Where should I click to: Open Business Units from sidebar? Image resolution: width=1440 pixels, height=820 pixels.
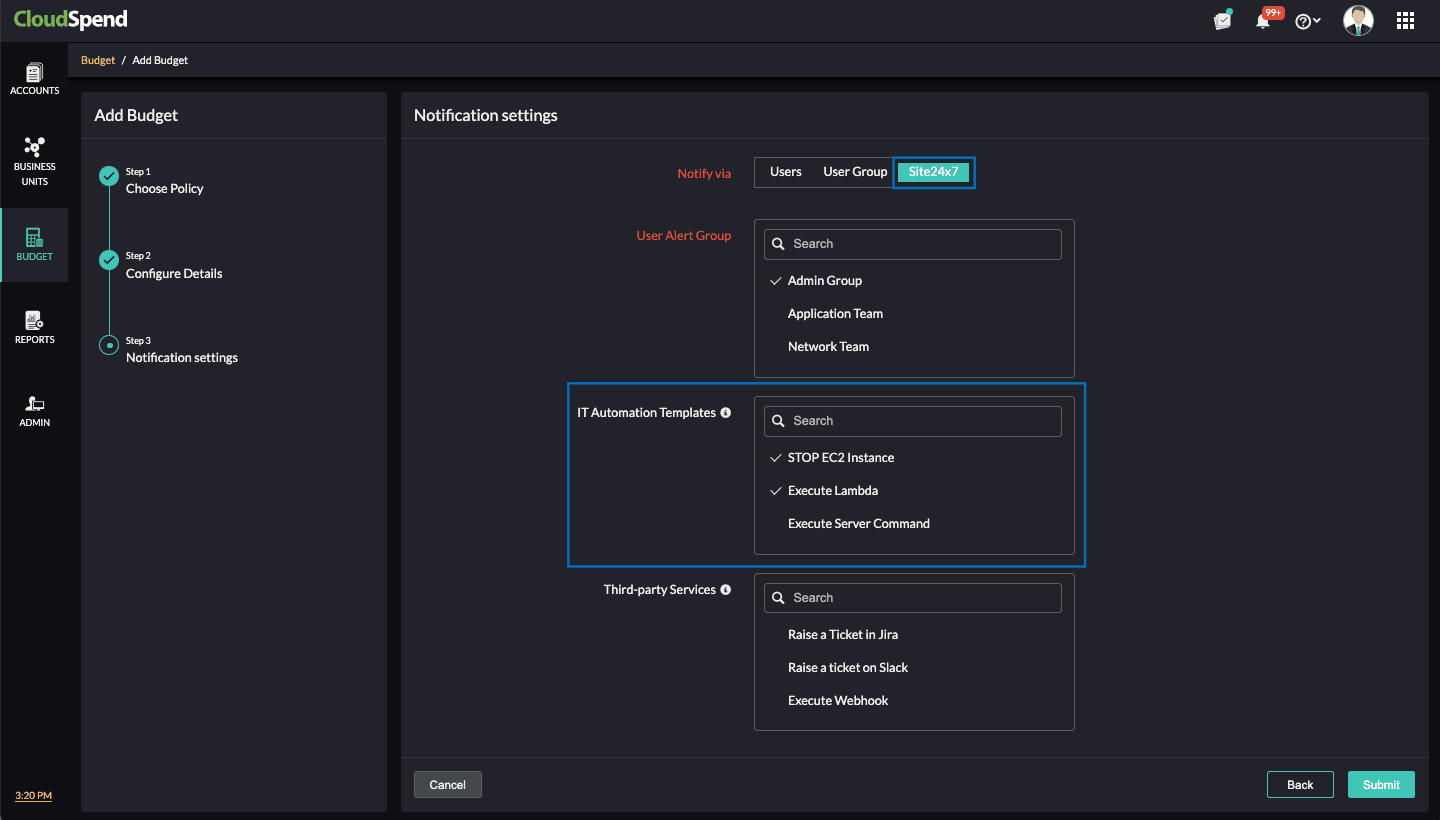point(34,160)
